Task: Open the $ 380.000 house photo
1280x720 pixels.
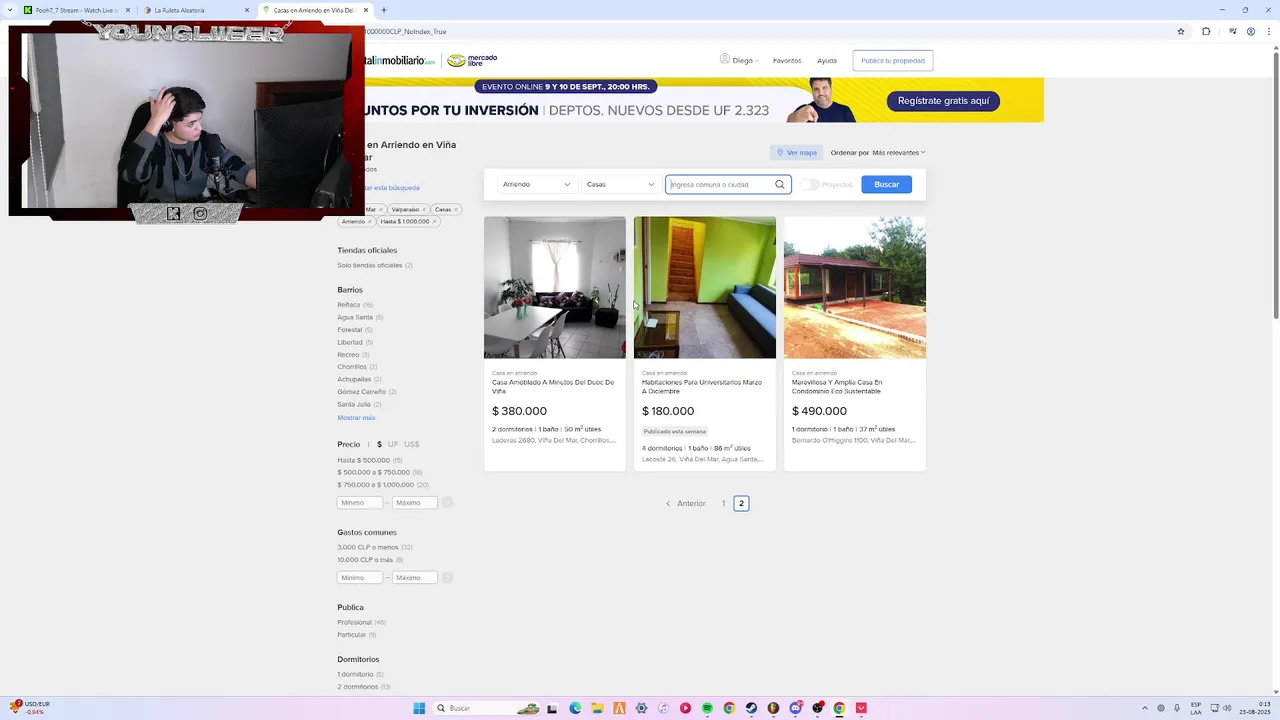Action: (555, 288)
